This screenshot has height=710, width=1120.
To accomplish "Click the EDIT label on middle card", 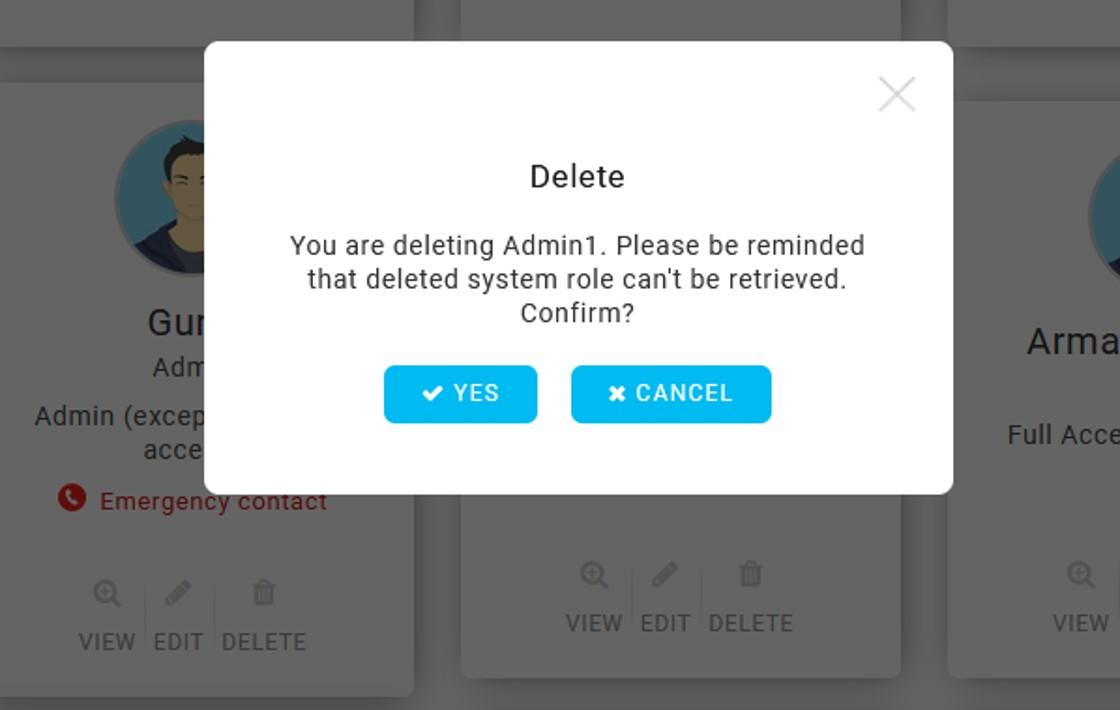I will [x=665, y=624].
